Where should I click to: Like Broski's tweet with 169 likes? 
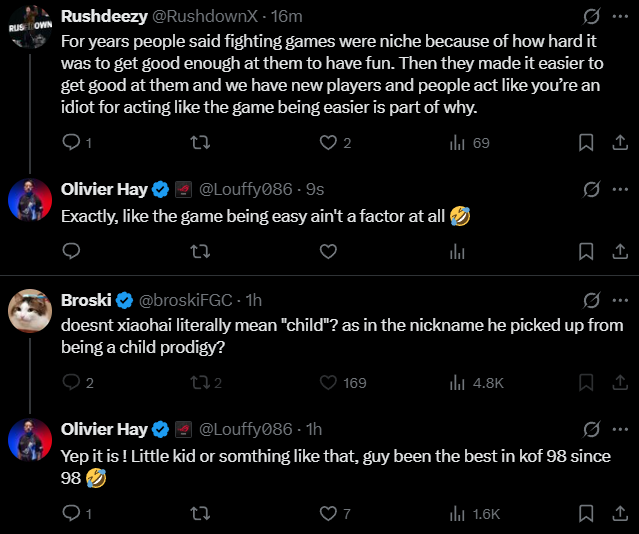point(327,382)
